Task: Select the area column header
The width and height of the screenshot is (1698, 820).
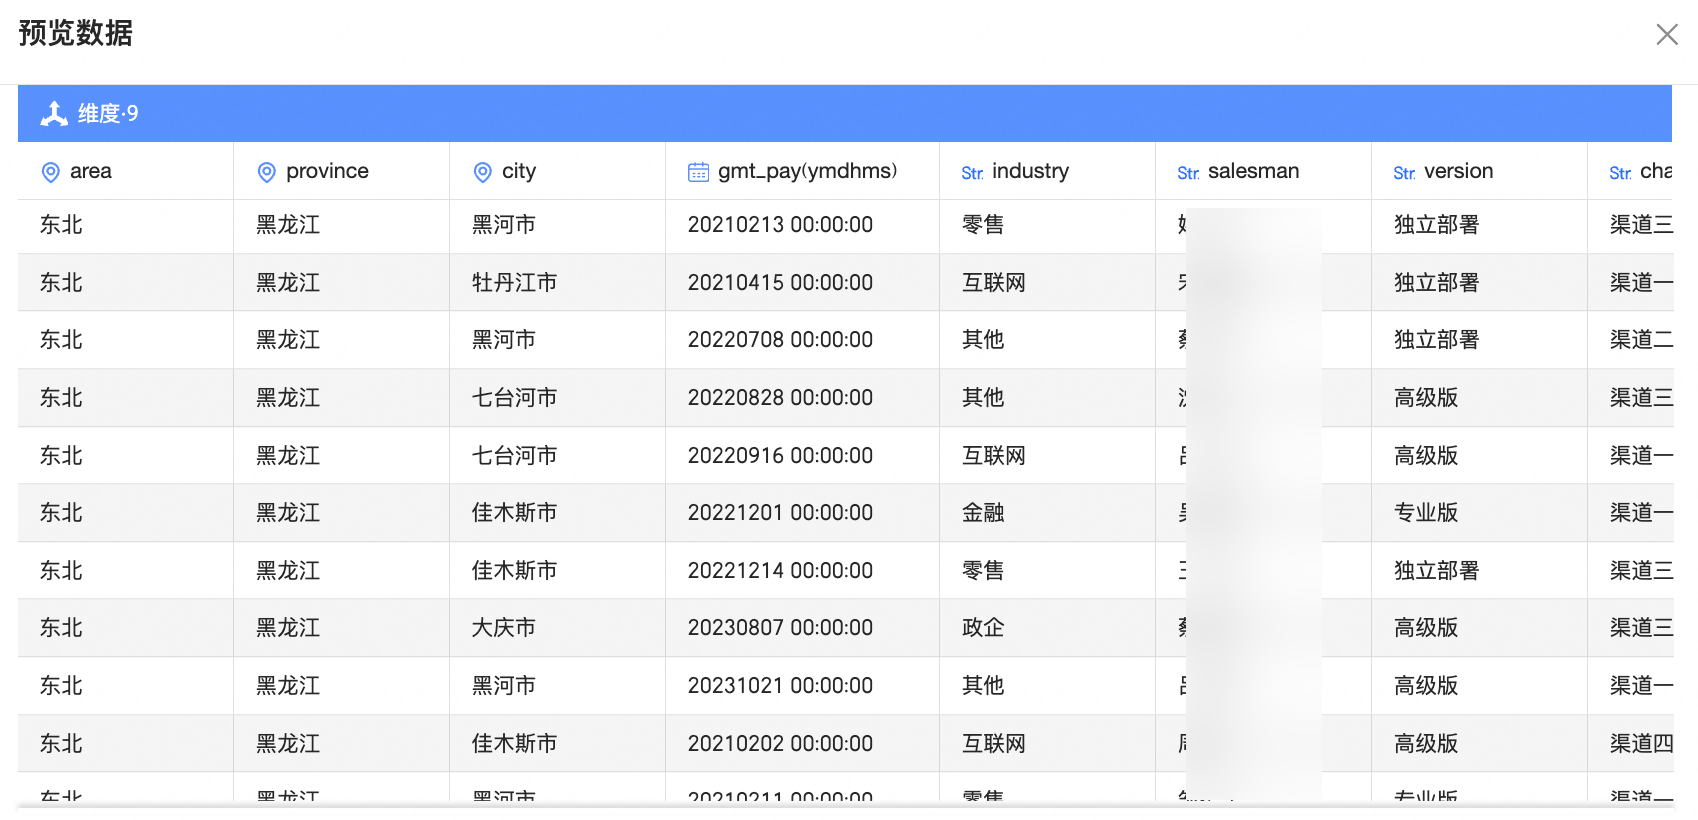Action: pos(126,171)
